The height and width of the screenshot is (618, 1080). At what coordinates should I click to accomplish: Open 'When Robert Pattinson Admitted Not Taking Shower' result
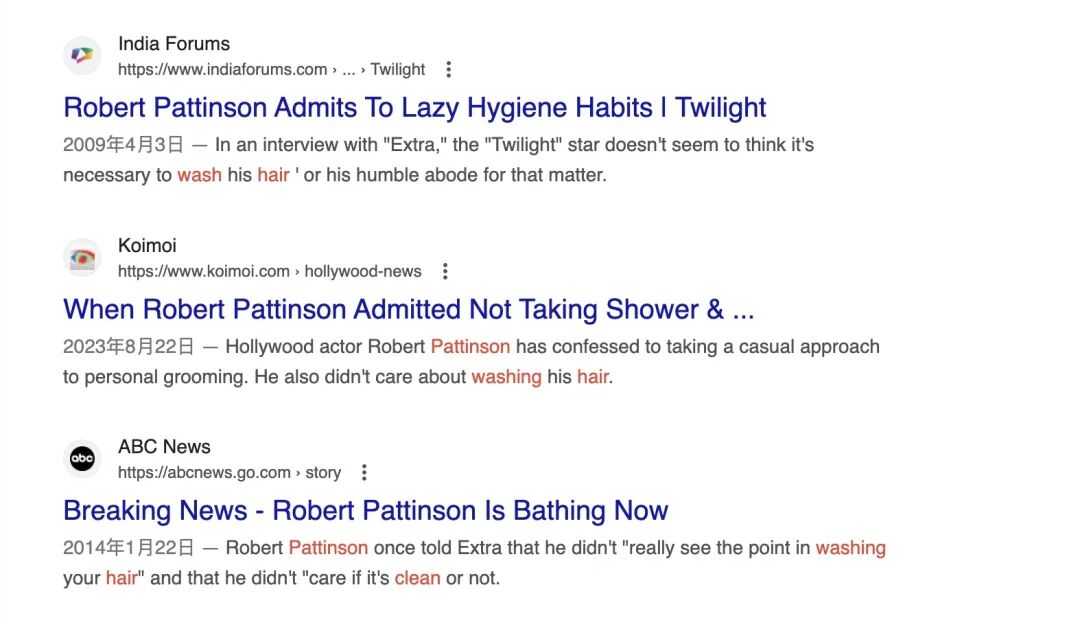tap(408, 309)
